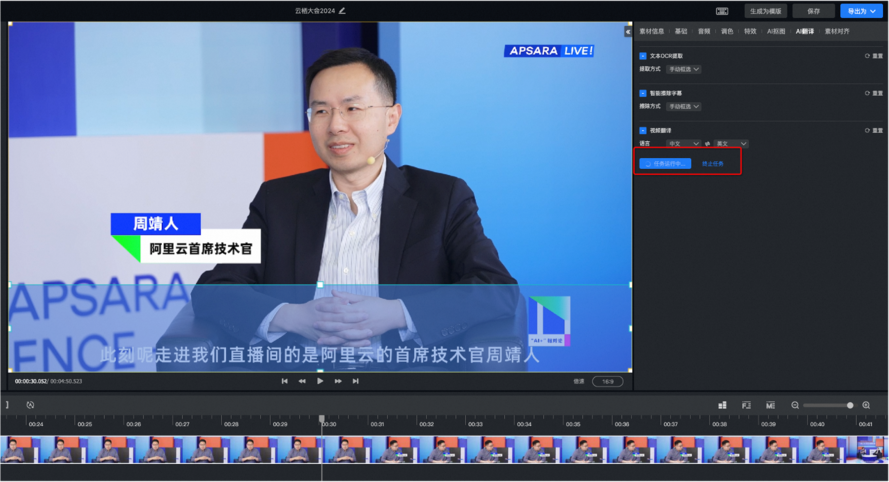Click reset icon for 文本OCR提取 section
The width and height of the screenshot is (889, 482).
point(867,56)
